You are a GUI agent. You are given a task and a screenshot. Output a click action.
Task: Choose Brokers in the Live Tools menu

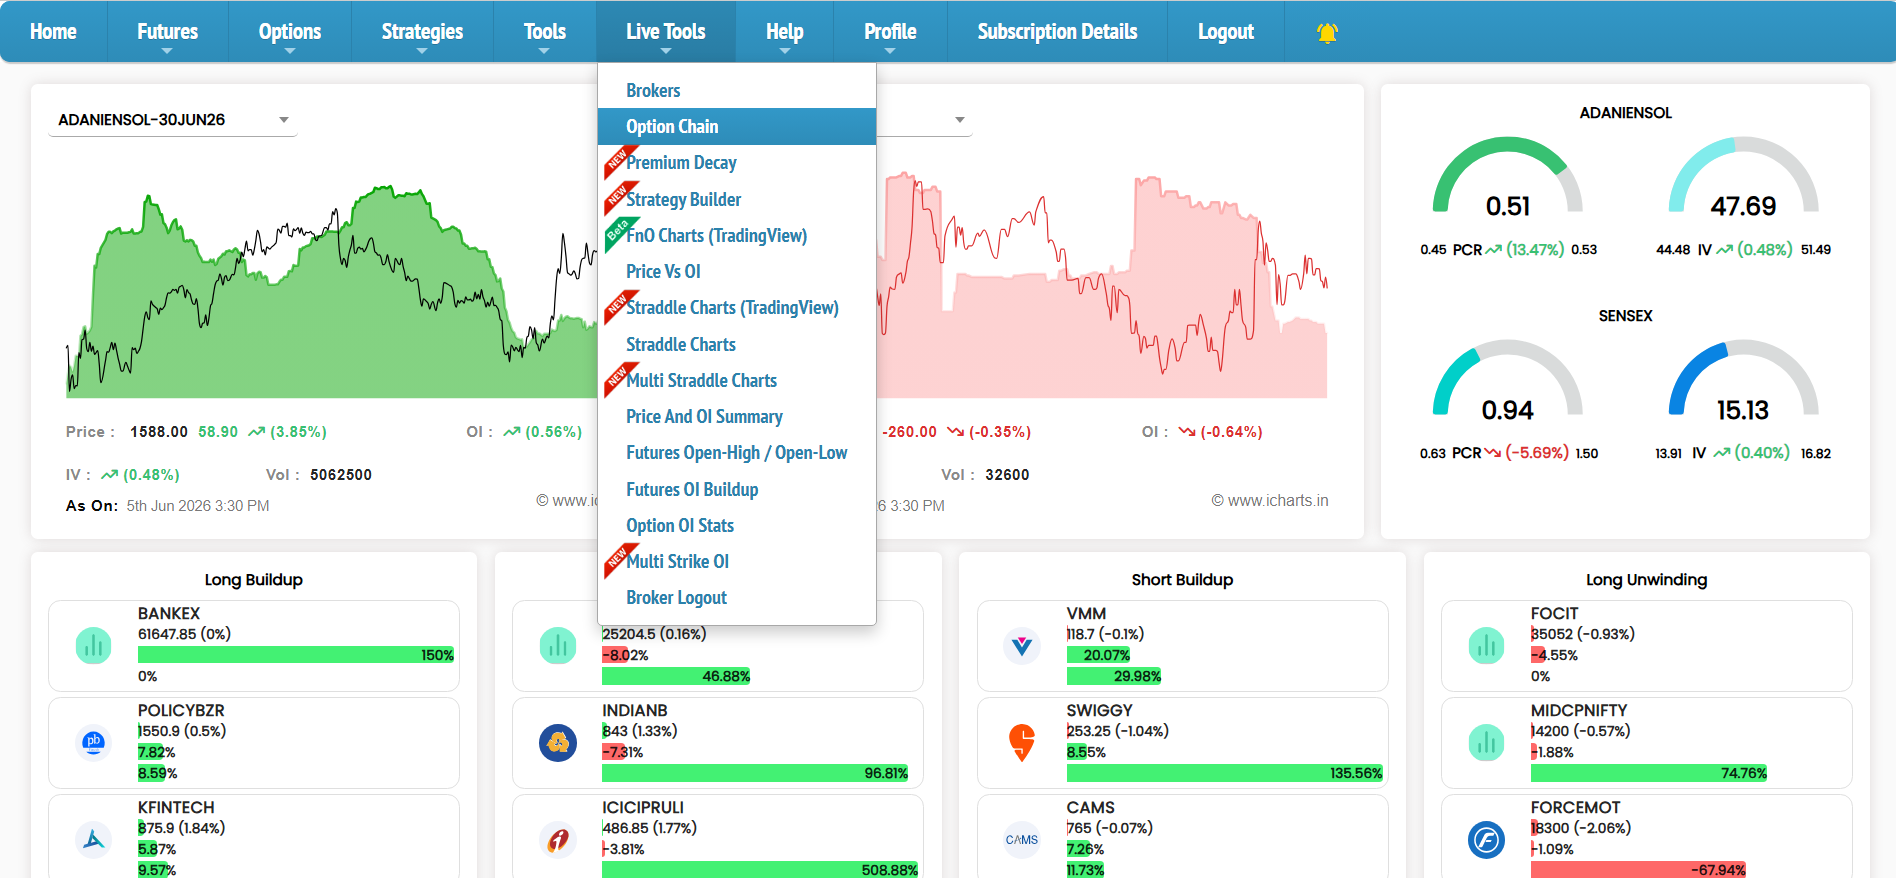(x=737, y=91)
